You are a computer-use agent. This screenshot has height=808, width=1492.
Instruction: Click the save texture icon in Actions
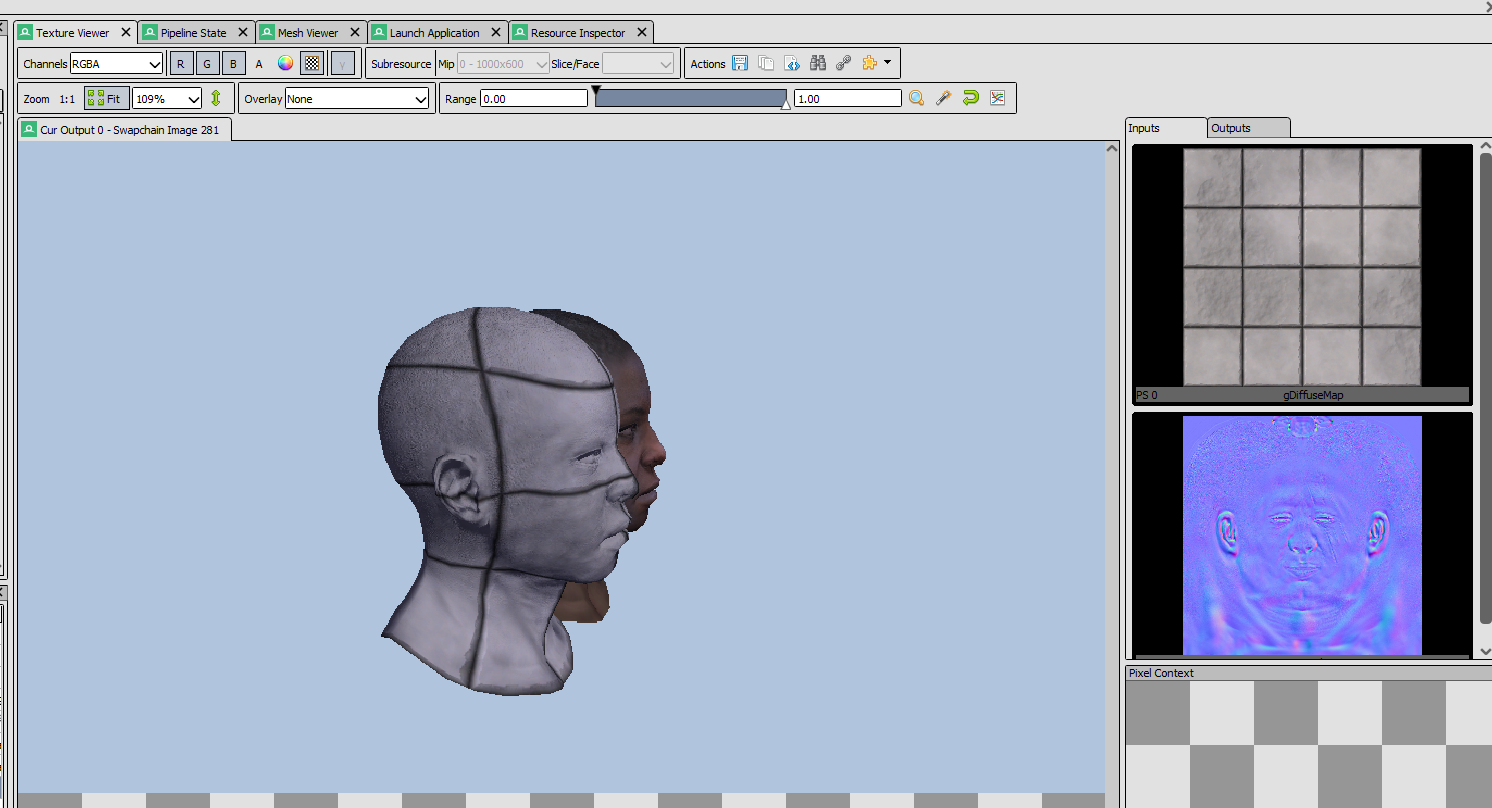tap(740, 64)
